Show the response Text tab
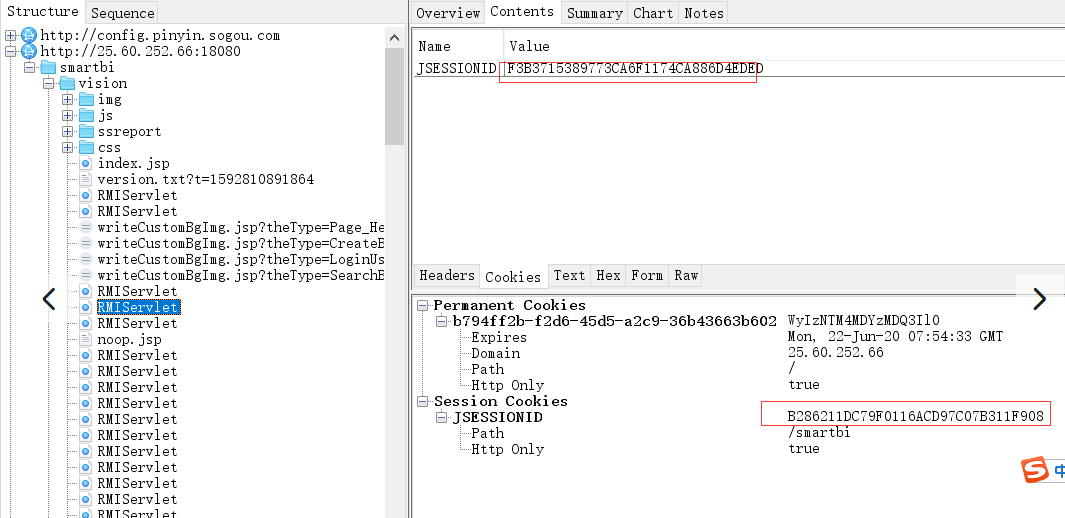The height and width of the screenshot is (518, 1065). coord(569,275)
